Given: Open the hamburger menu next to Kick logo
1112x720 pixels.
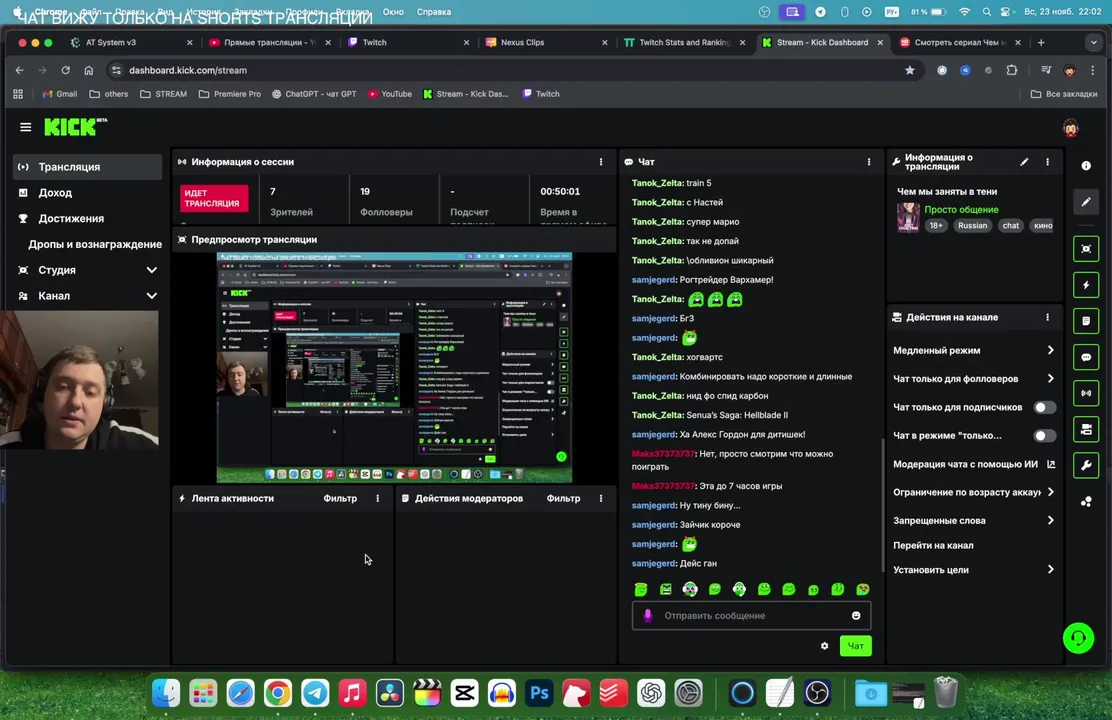Looking at the screenshot, I should click(x=26, y=128).
